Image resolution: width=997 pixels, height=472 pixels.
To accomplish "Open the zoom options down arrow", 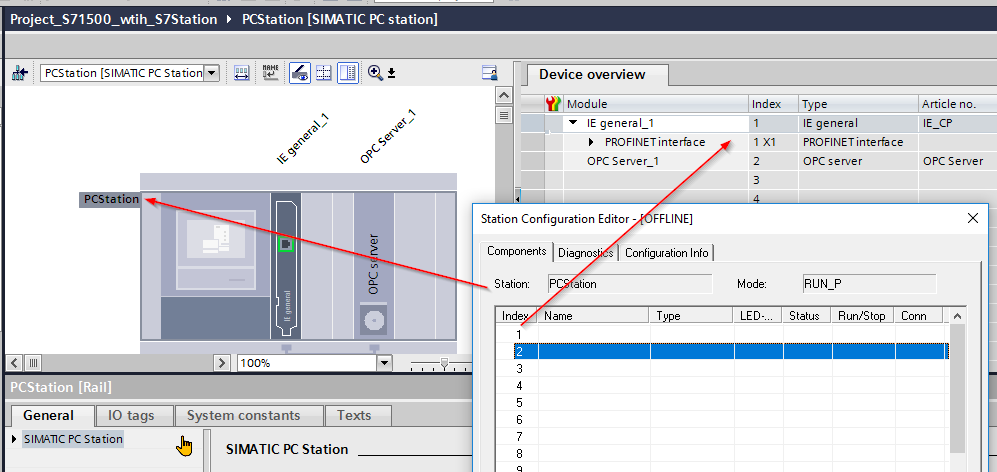I will [x=392, y=74].
